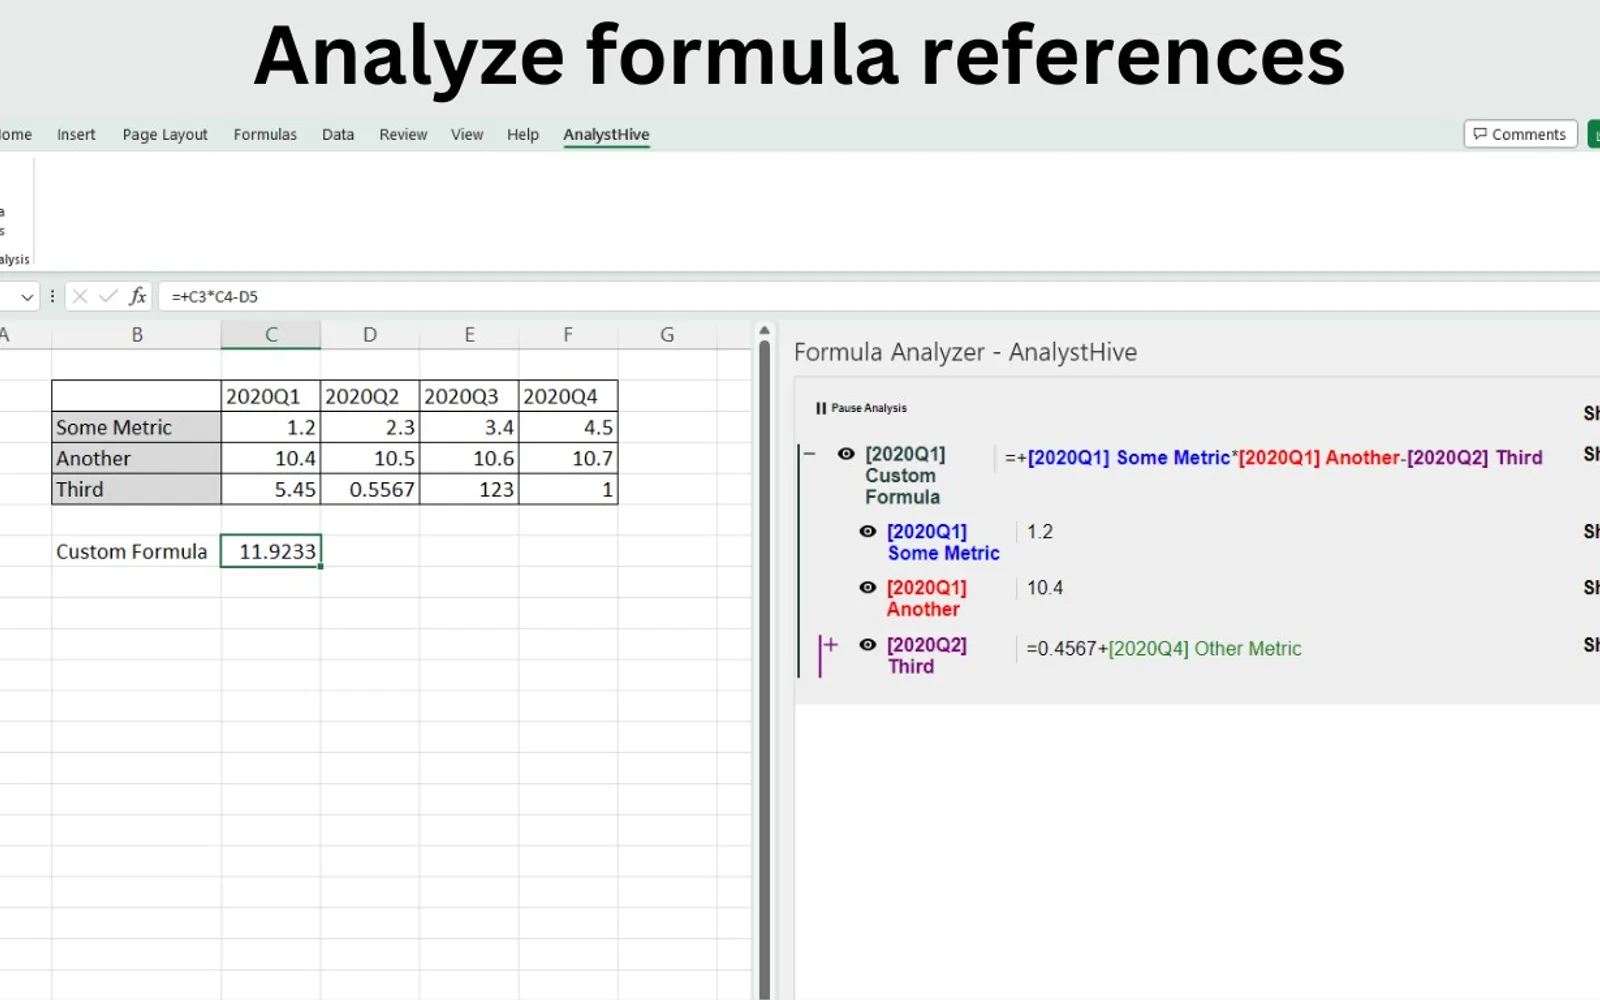Click the Insert function fx icon
Image resolution: width=1600 pixels, height=1000 pixels.
[138, 296]
